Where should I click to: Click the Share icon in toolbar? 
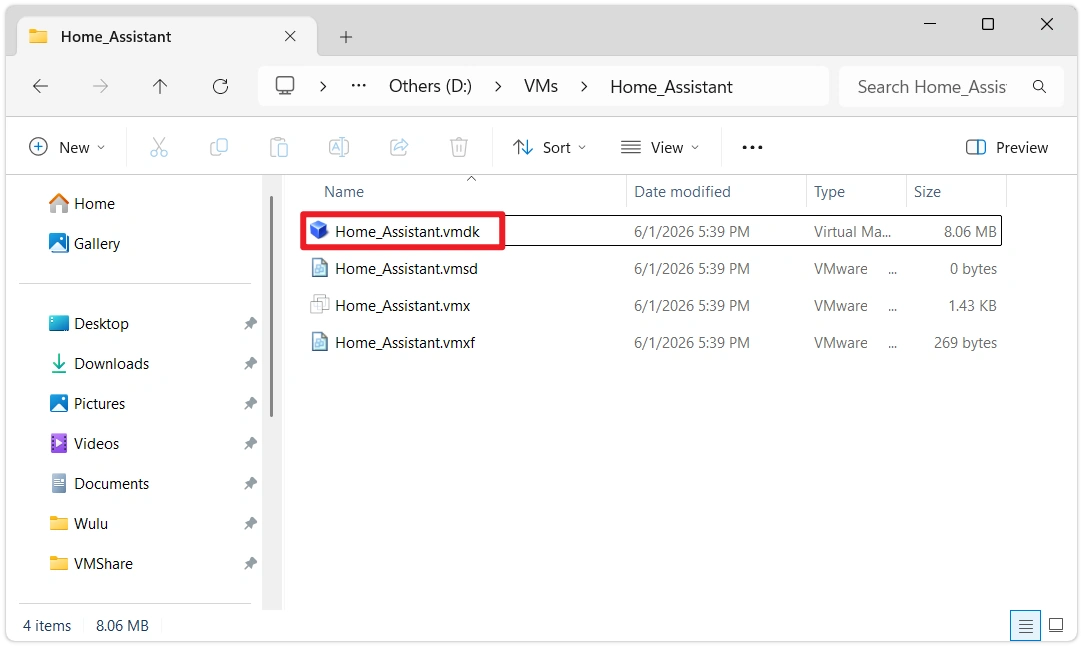(x=399, y=147)
